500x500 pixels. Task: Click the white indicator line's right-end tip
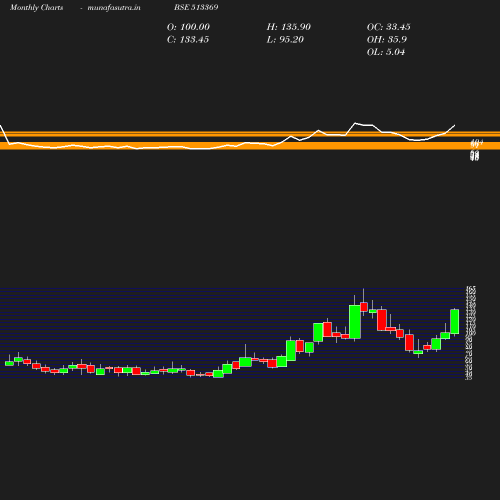(x=455, y=126)
